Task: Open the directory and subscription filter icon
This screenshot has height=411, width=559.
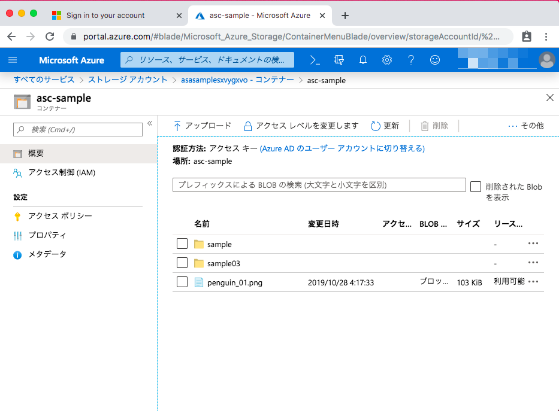Action: click(x=339, y=60)
